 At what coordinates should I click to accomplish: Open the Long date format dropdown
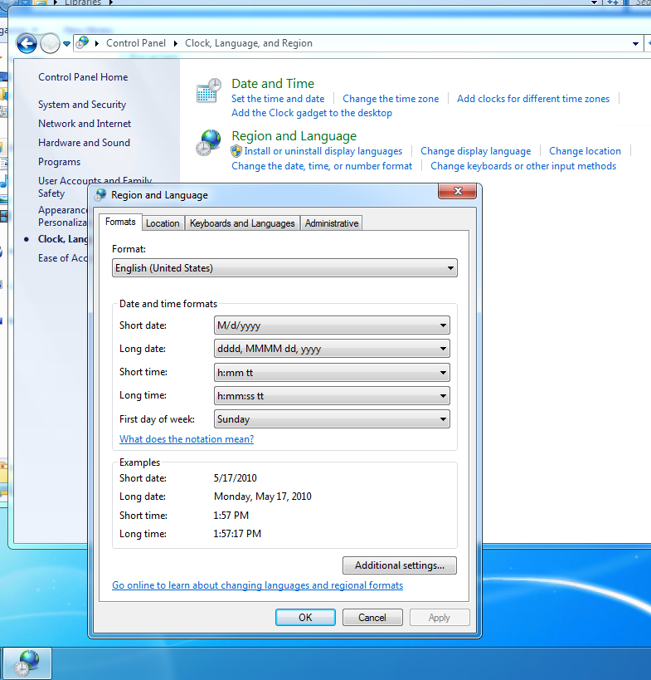click(332, 349)
